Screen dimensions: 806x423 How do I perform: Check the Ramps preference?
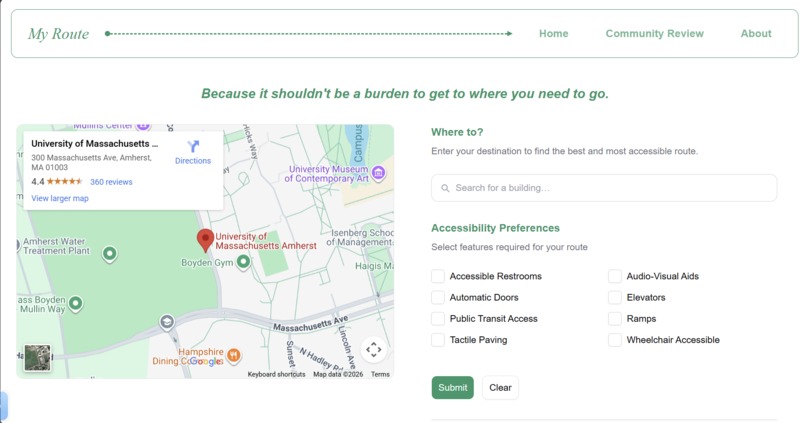point(615,319)
